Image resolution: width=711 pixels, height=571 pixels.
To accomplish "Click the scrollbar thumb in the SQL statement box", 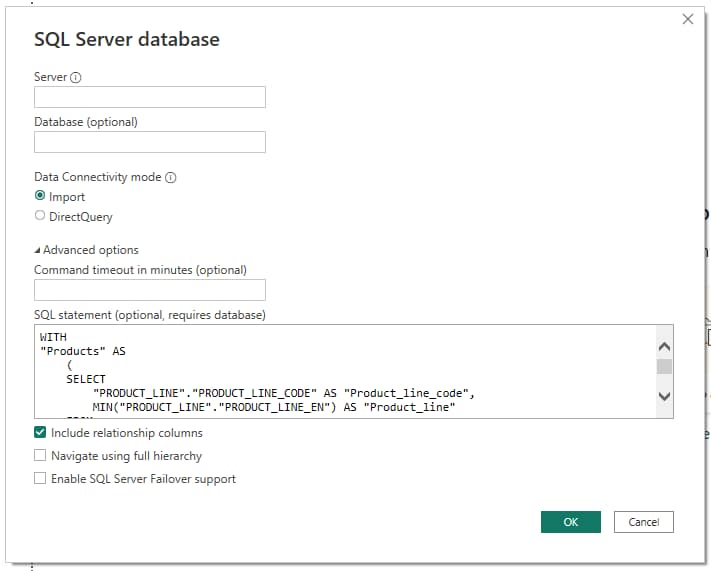I will [x=664, y=366].
